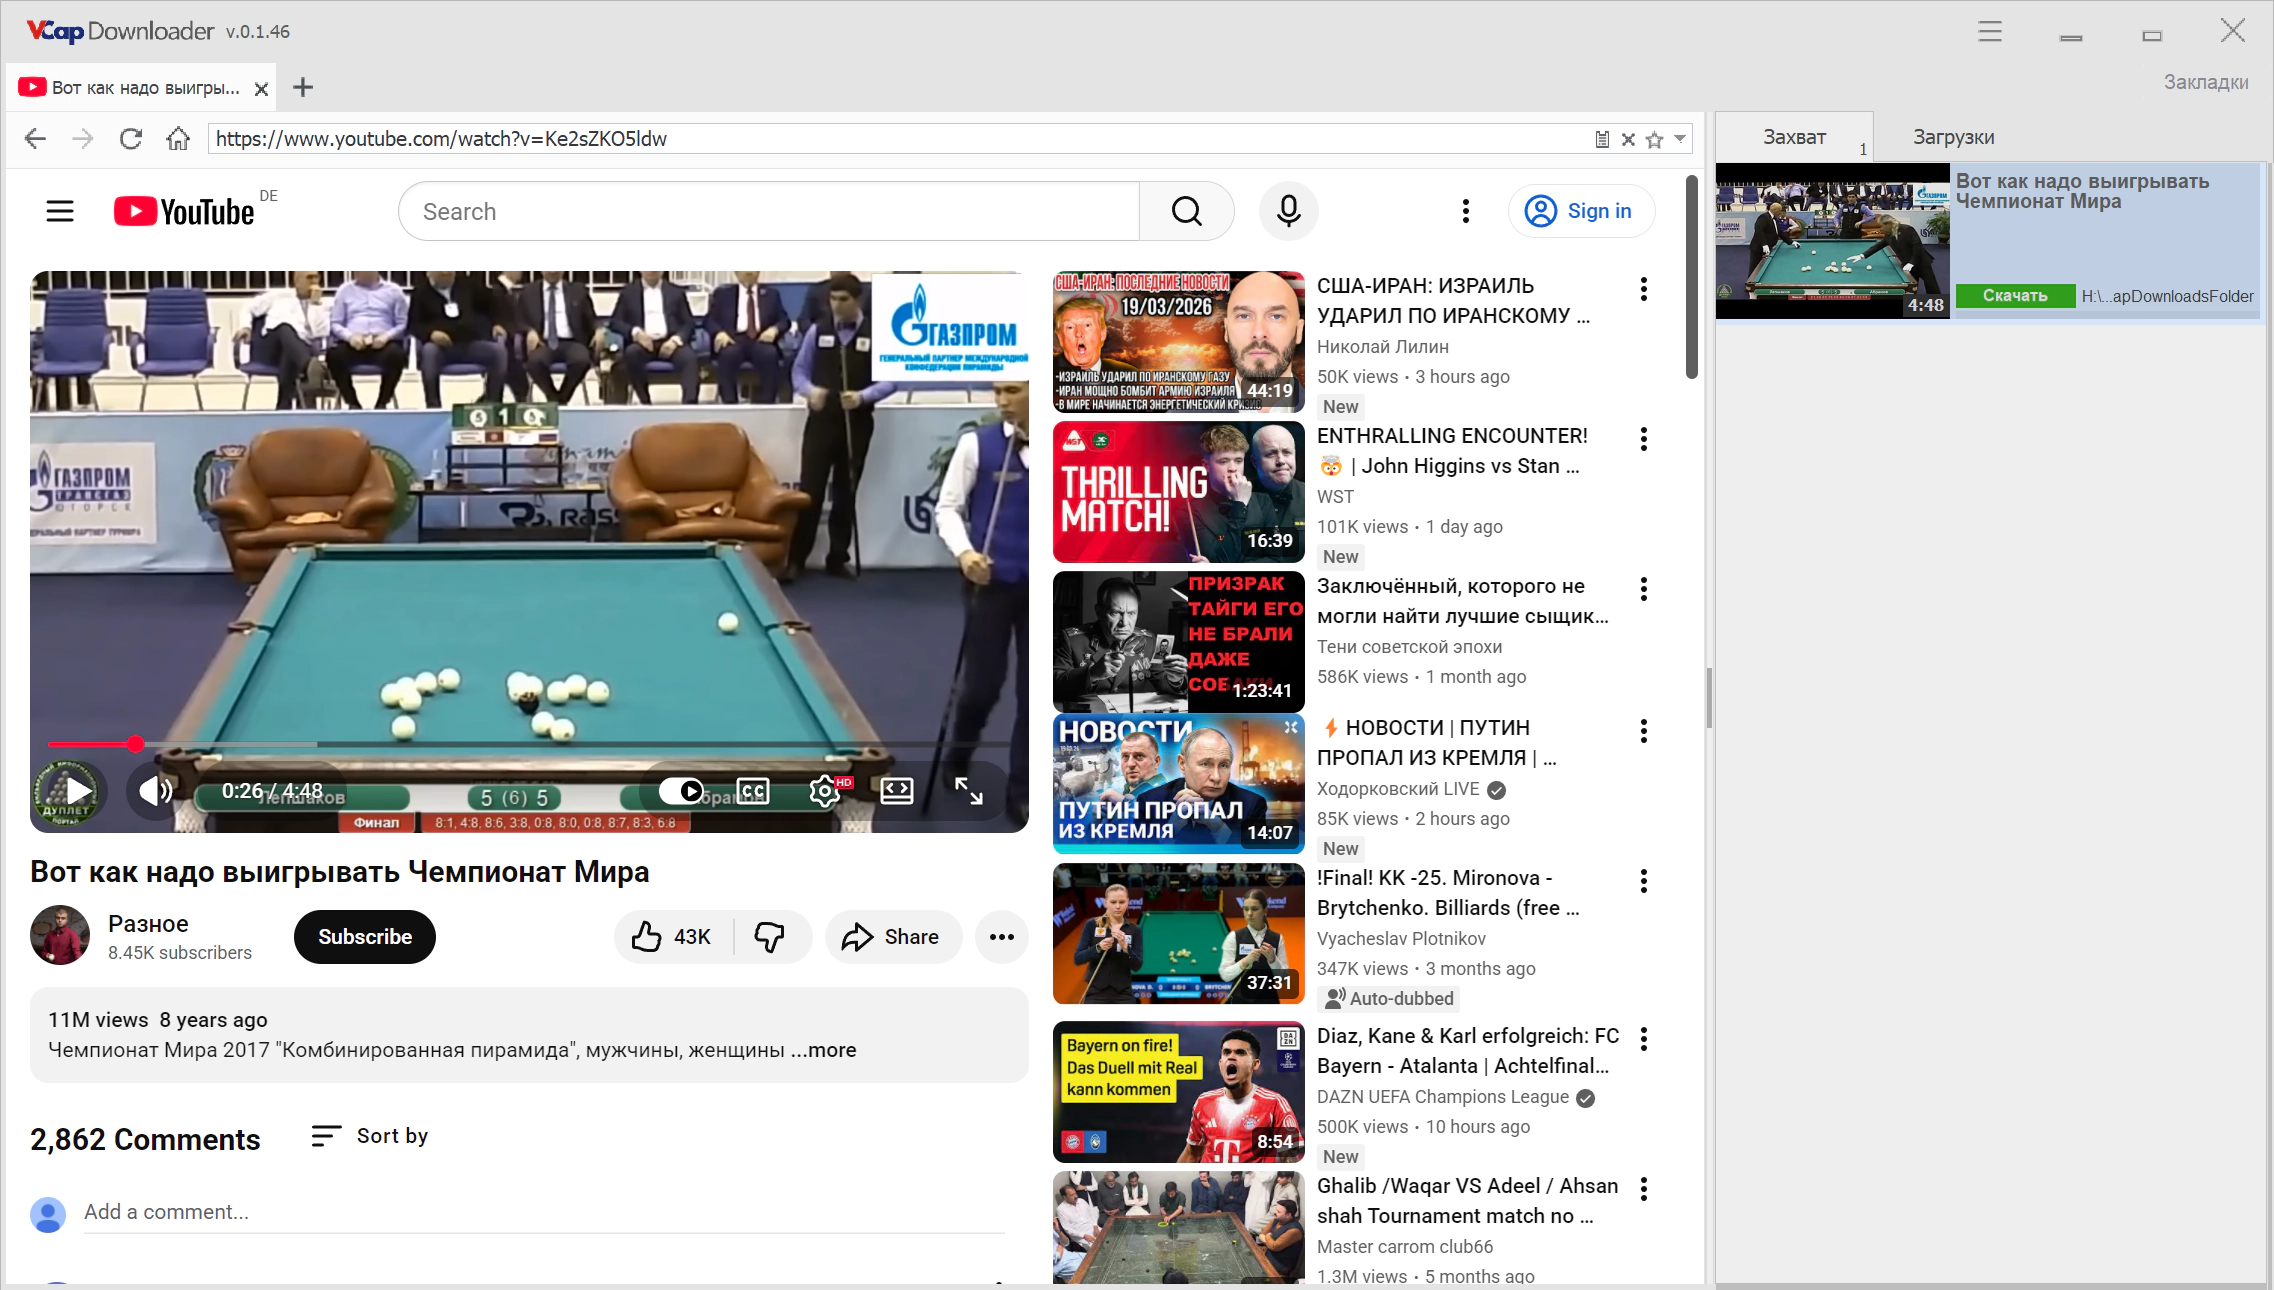Switch to the Загрузки tab

tap(1953, 137)
